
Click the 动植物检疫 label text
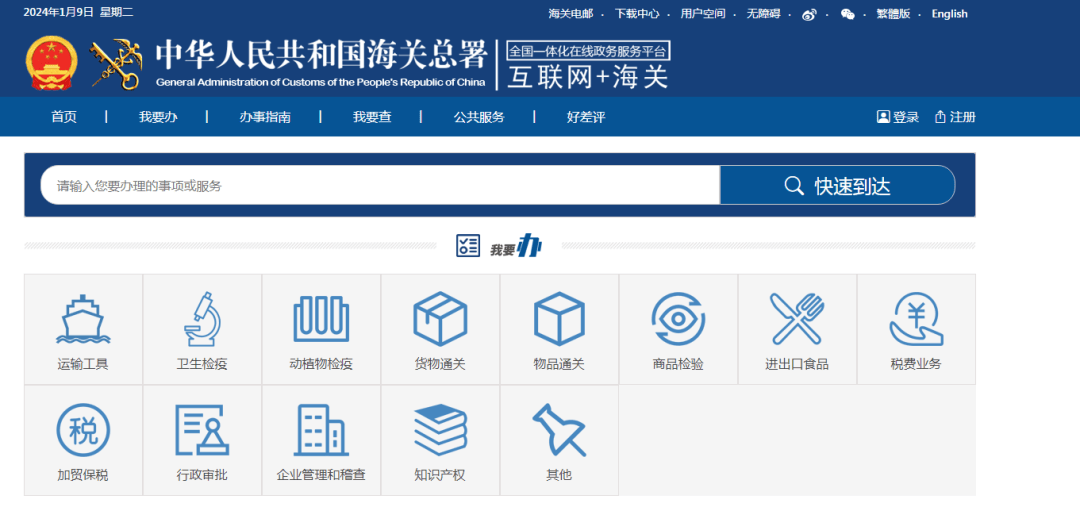321,364
